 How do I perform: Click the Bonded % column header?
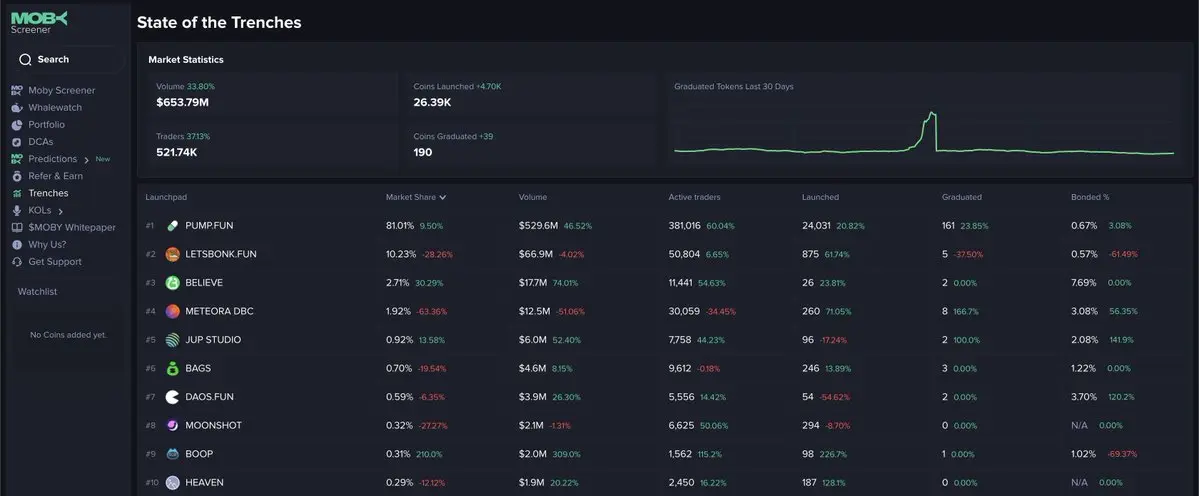coord(1090,197)
